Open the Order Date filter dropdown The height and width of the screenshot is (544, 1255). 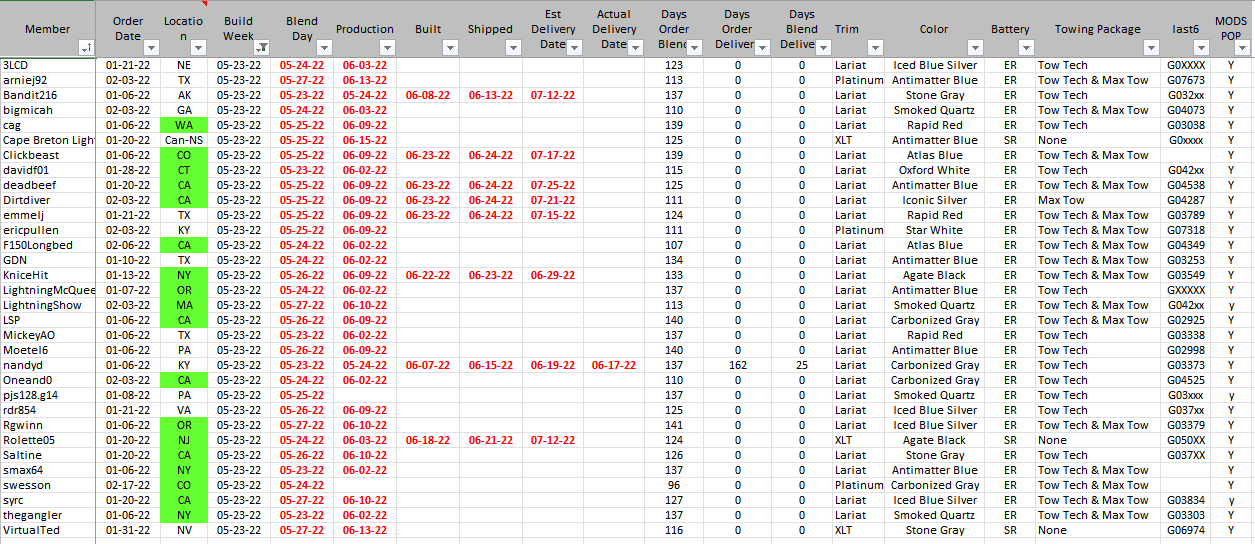151,47
